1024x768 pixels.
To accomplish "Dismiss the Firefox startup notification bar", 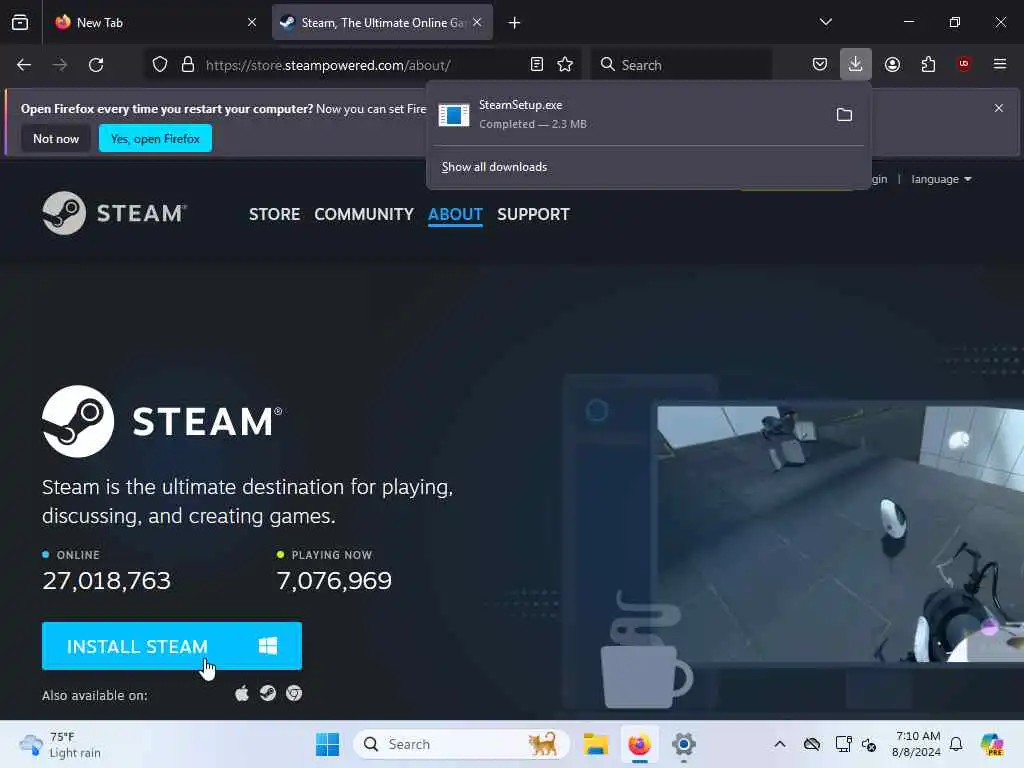I will [x=999, y=108].
